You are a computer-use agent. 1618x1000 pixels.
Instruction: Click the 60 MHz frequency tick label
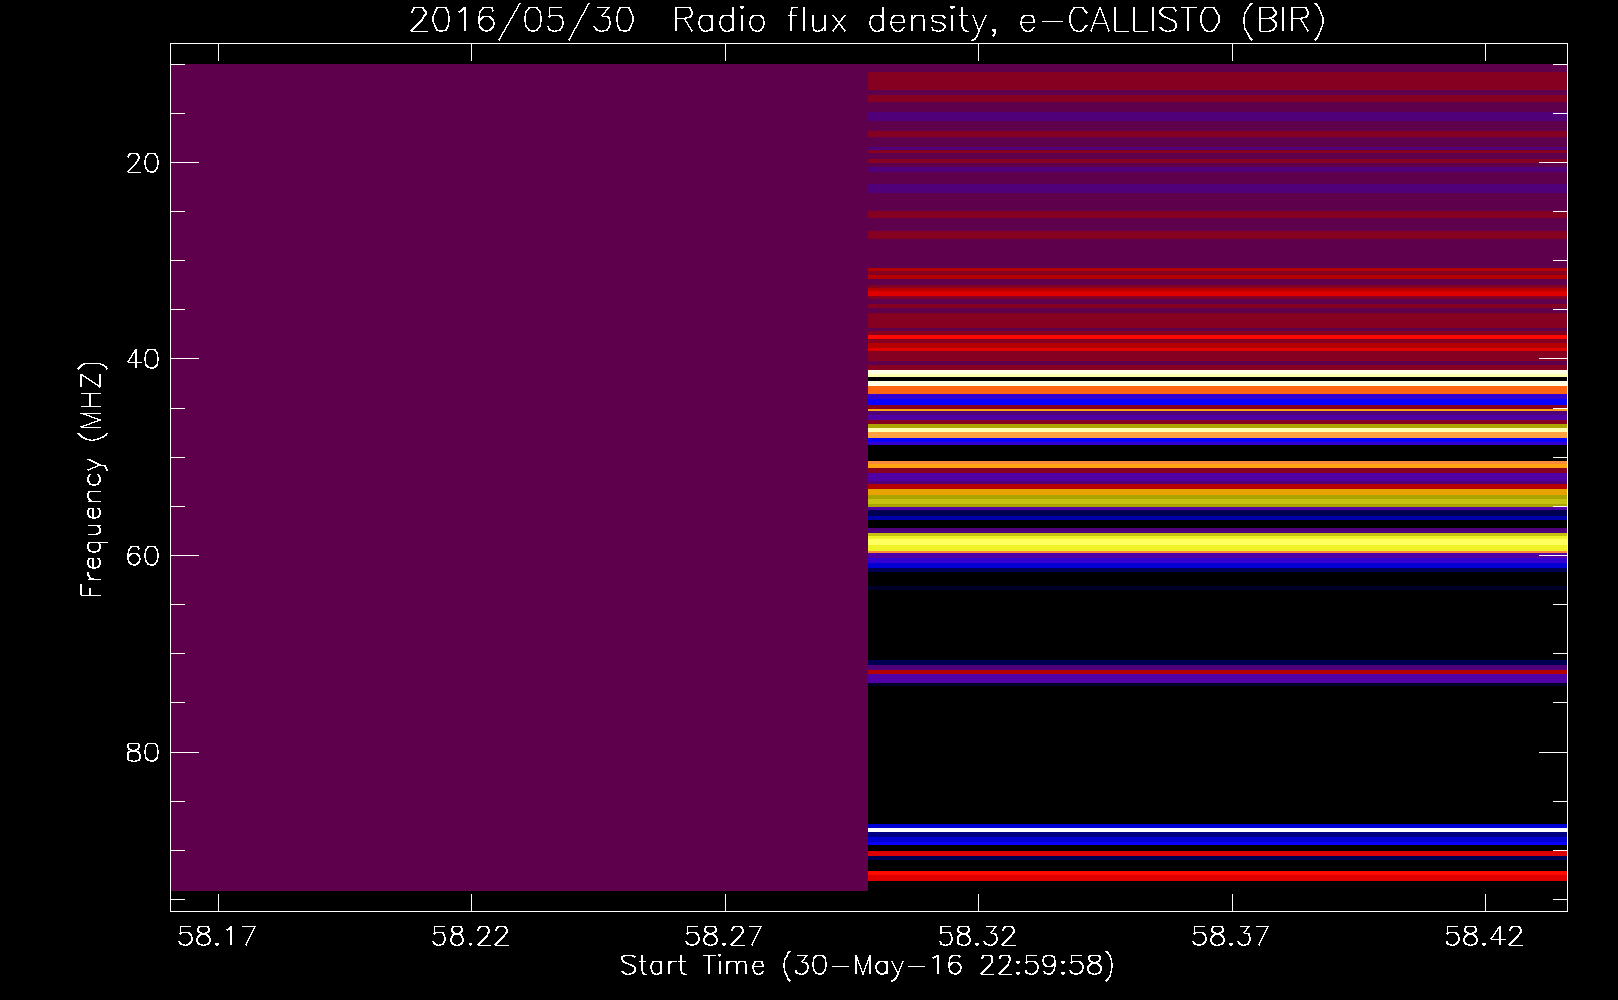tap(144, 556)
